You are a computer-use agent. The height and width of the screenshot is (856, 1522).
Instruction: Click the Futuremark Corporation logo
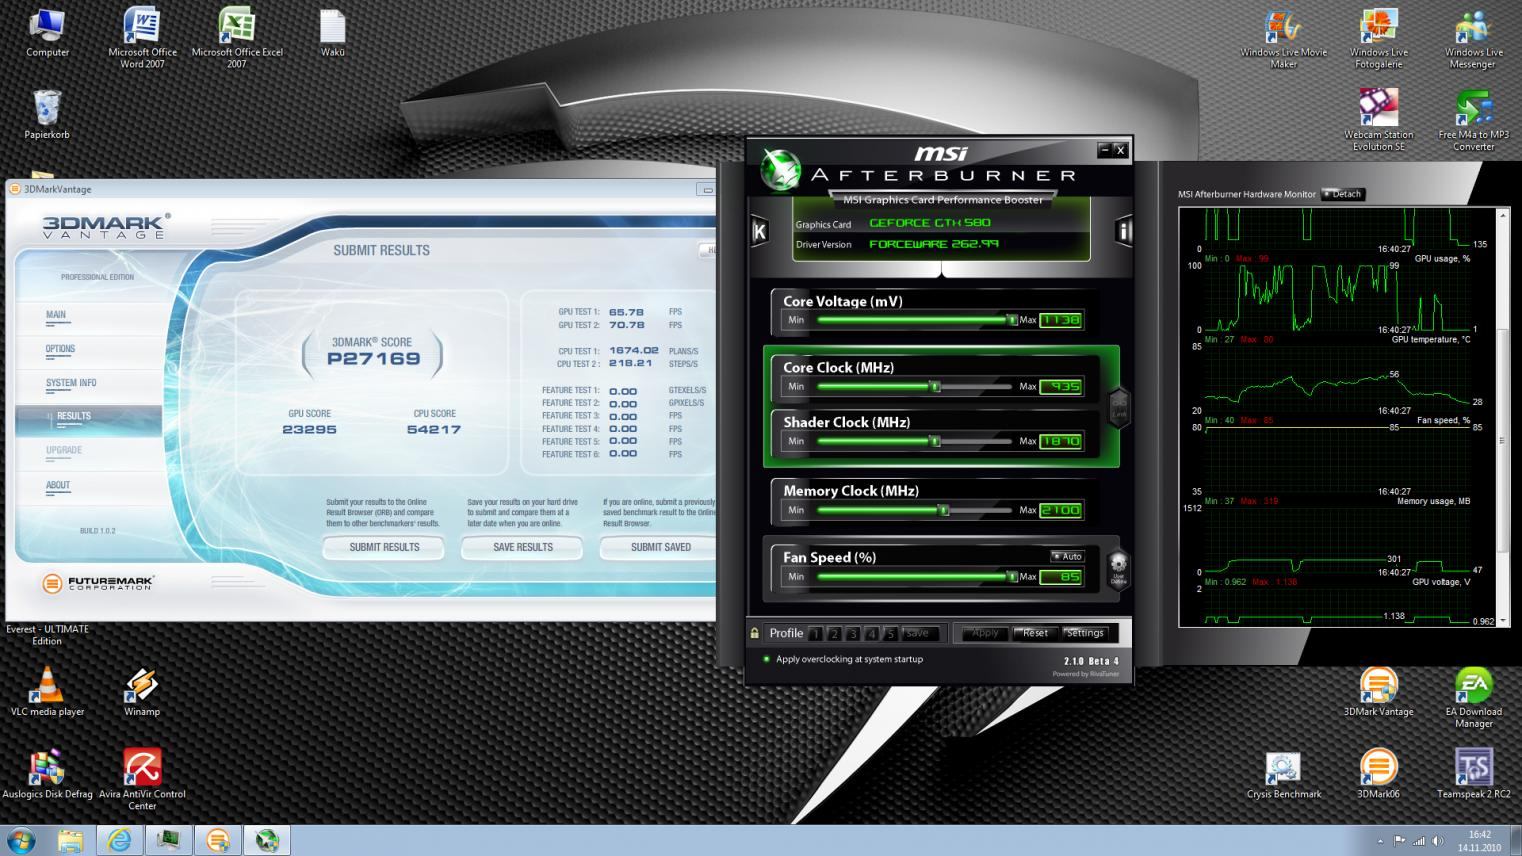pos(99,583)
